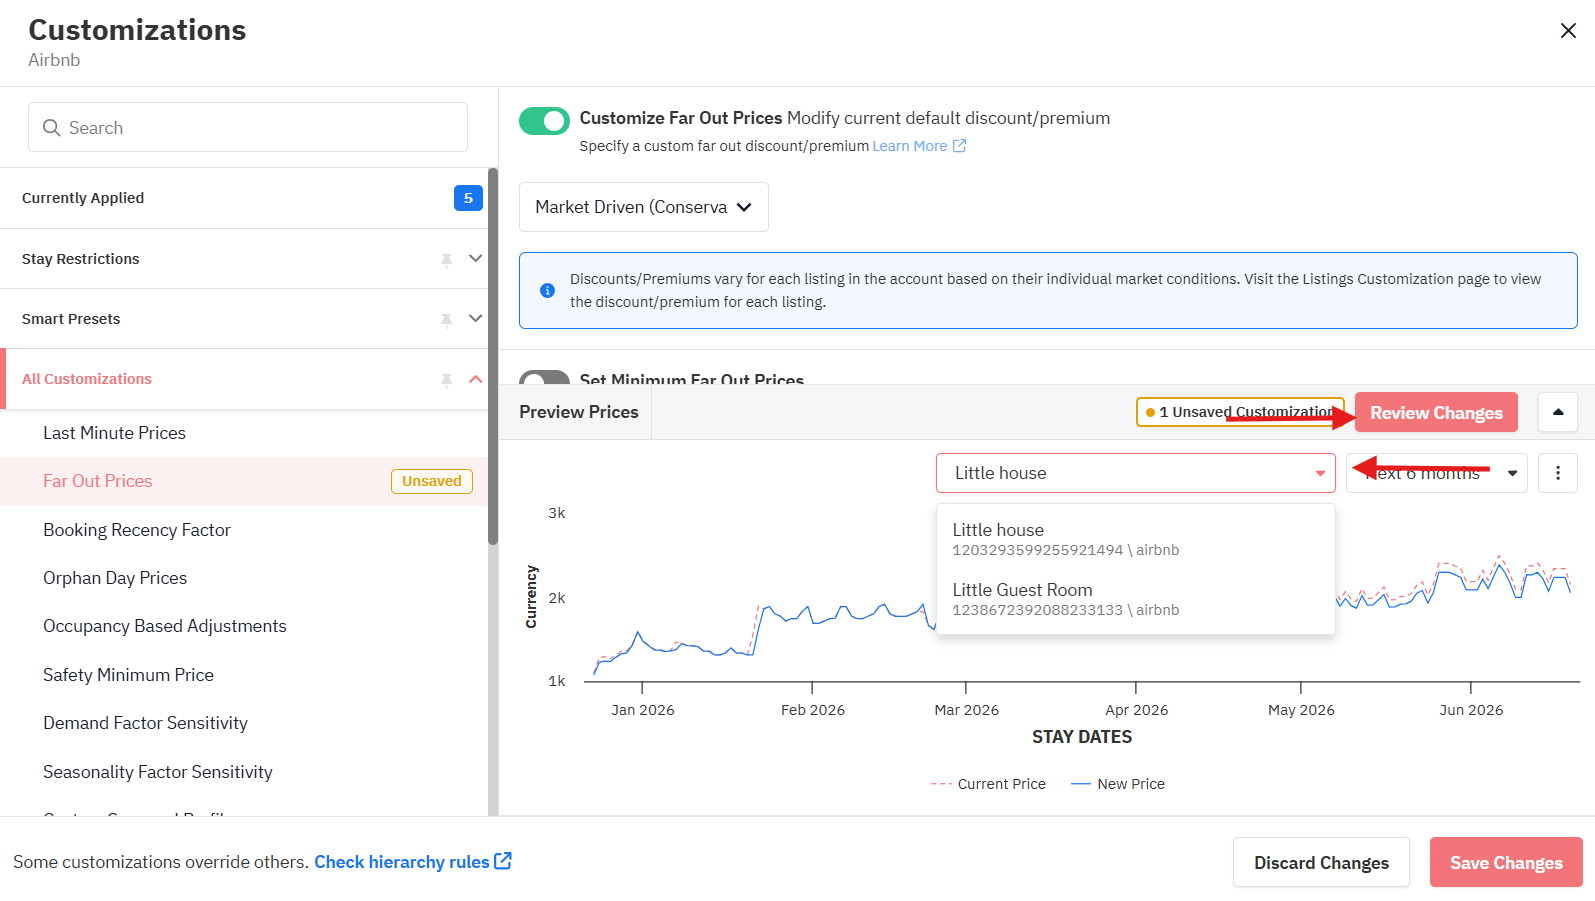Click the Review Changes button
Image resolution: width=1595 pixels, height=901 pixels.
click(x=1435, y=413)
